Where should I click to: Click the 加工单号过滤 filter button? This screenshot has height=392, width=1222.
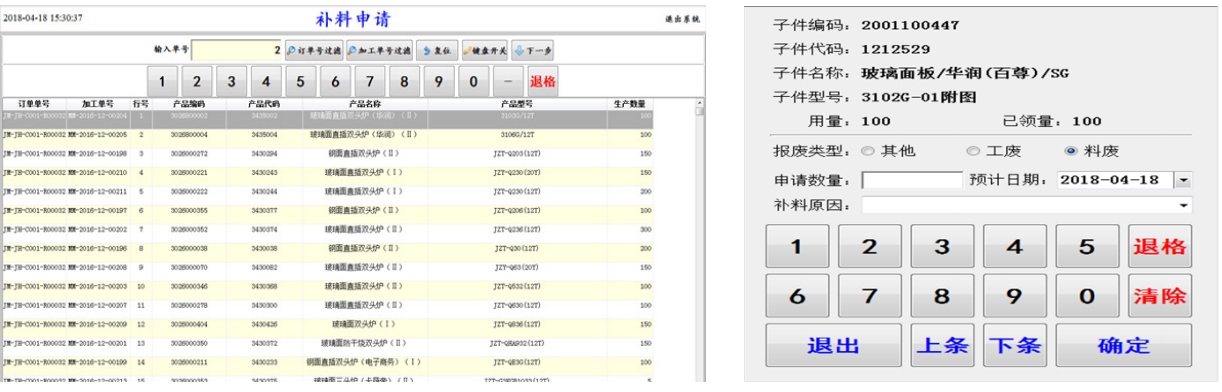coord(380,49)
